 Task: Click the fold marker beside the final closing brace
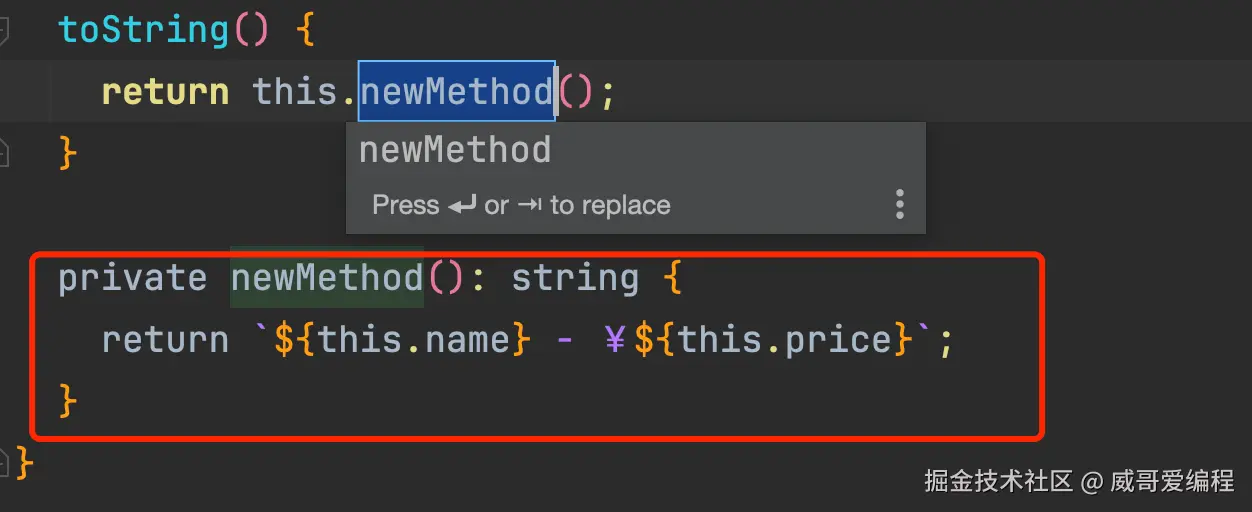point(4,462)
